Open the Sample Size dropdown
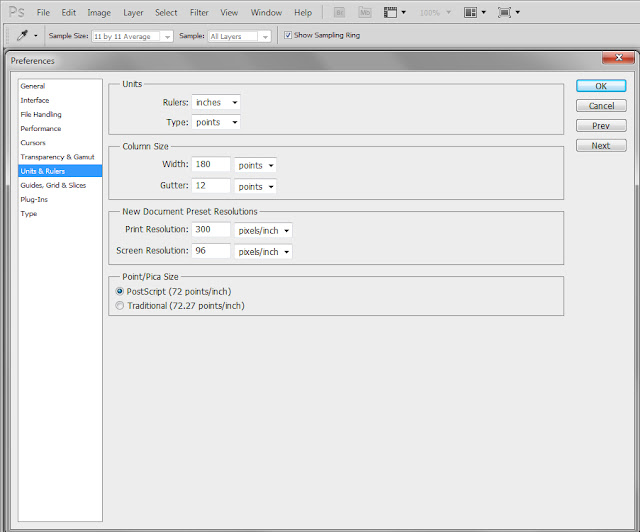Screen dimensions: 640x532 [x=133, y=36]
